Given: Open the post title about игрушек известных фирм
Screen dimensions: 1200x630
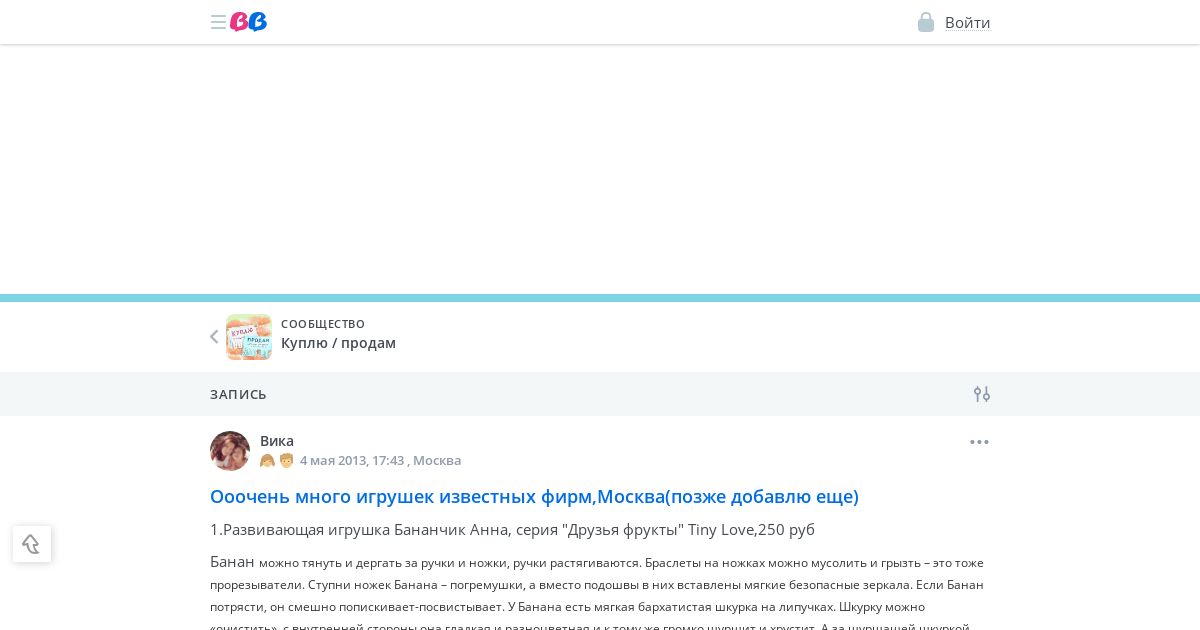Looking at the screenshot, I should click(x=534, y=496).
